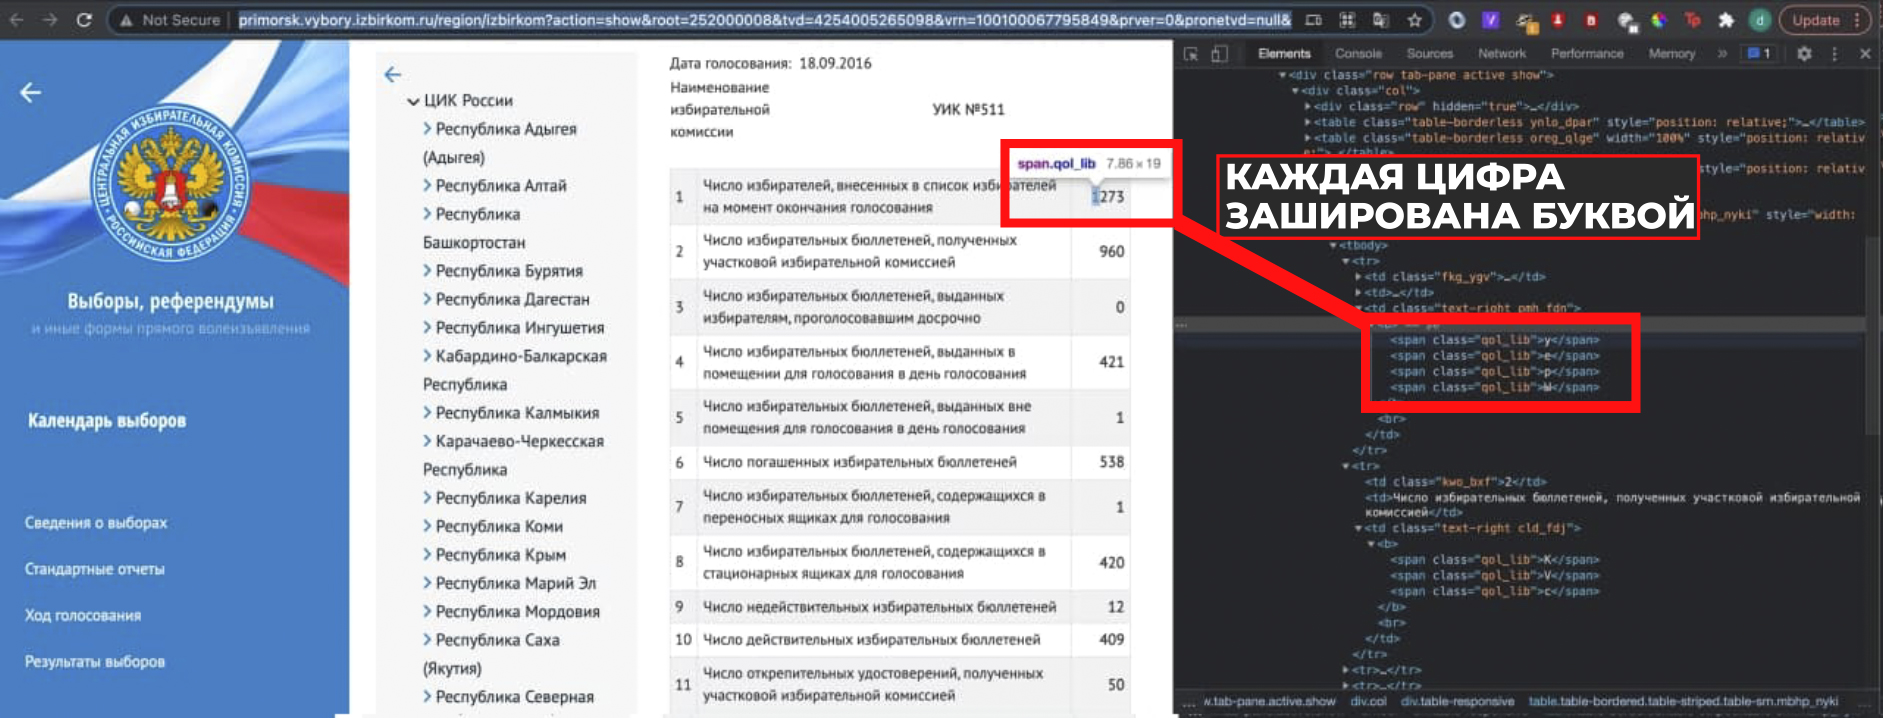The image size is (1883, 718).
Task: Bookmark the page with the star icon
Action: [1414, 20]
